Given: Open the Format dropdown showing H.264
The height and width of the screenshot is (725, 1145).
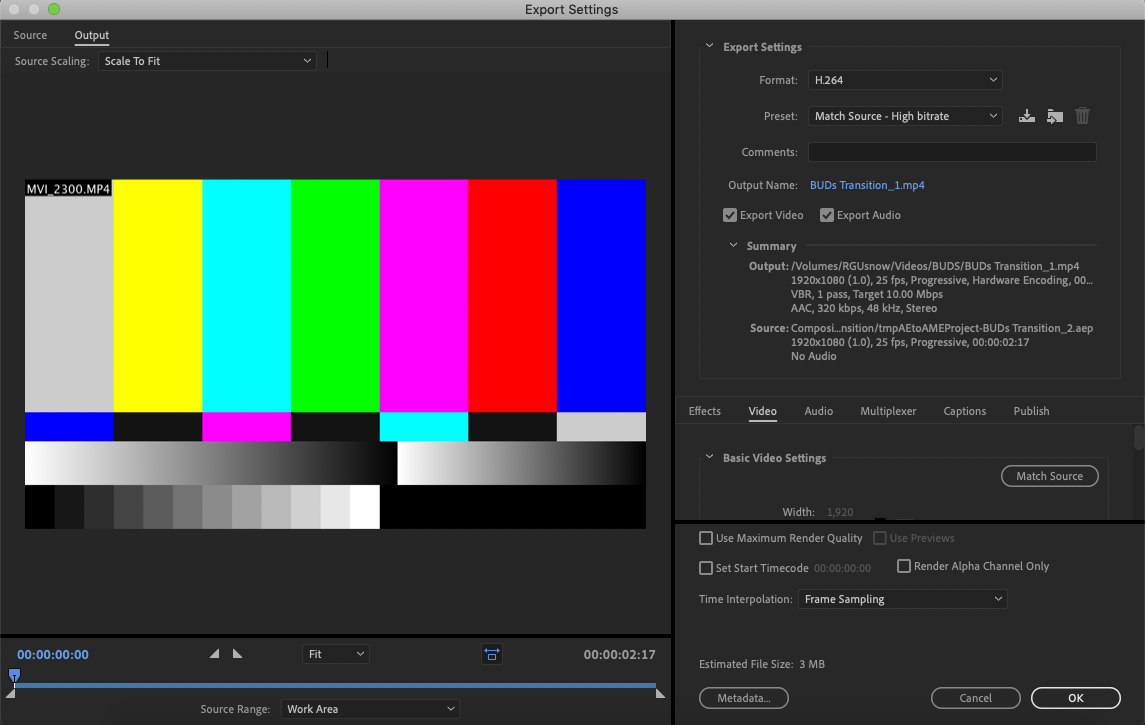Looking at the screenshot, I should click(904, 80).
